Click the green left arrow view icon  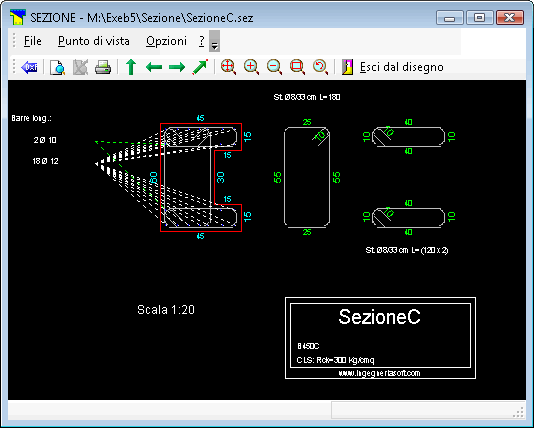(x=154, y=67)
